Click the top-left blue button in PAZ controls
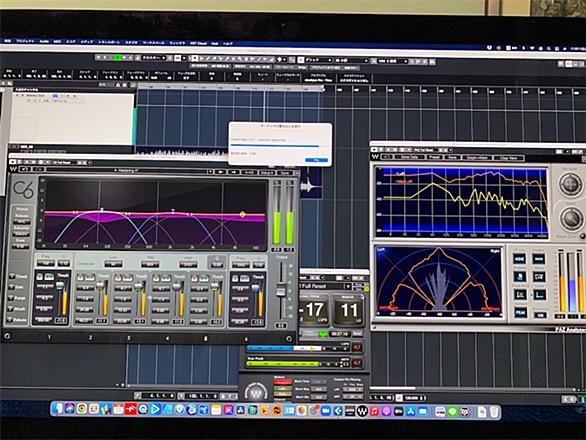 [519, 259]
